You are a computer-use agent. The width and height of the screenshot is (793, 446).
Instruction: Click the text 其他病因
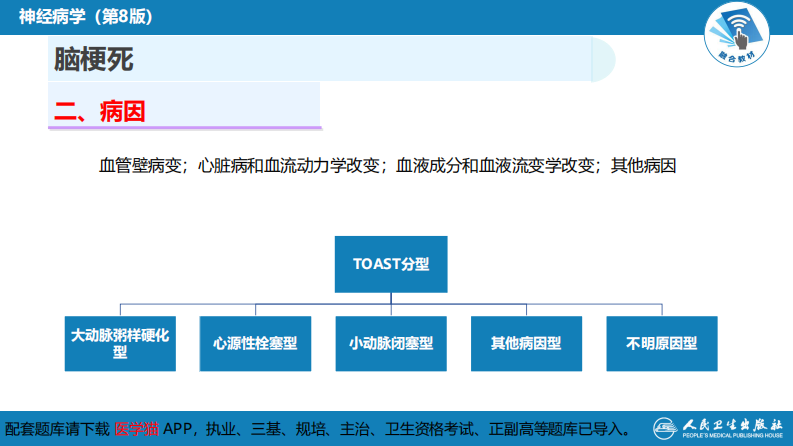tap(643, 165)
